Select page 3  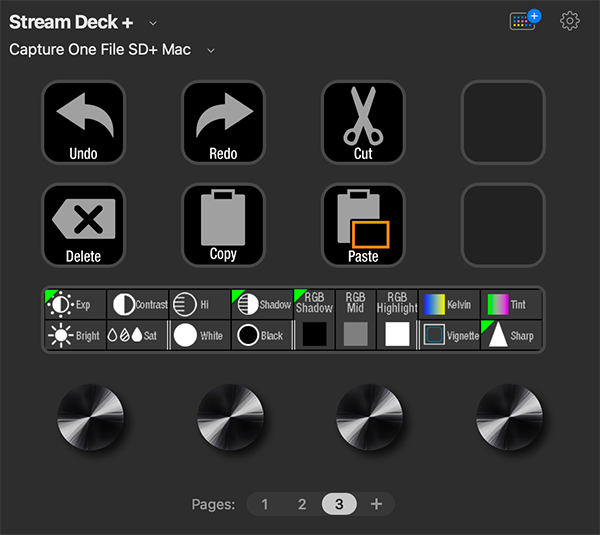(x=339, y=504)
